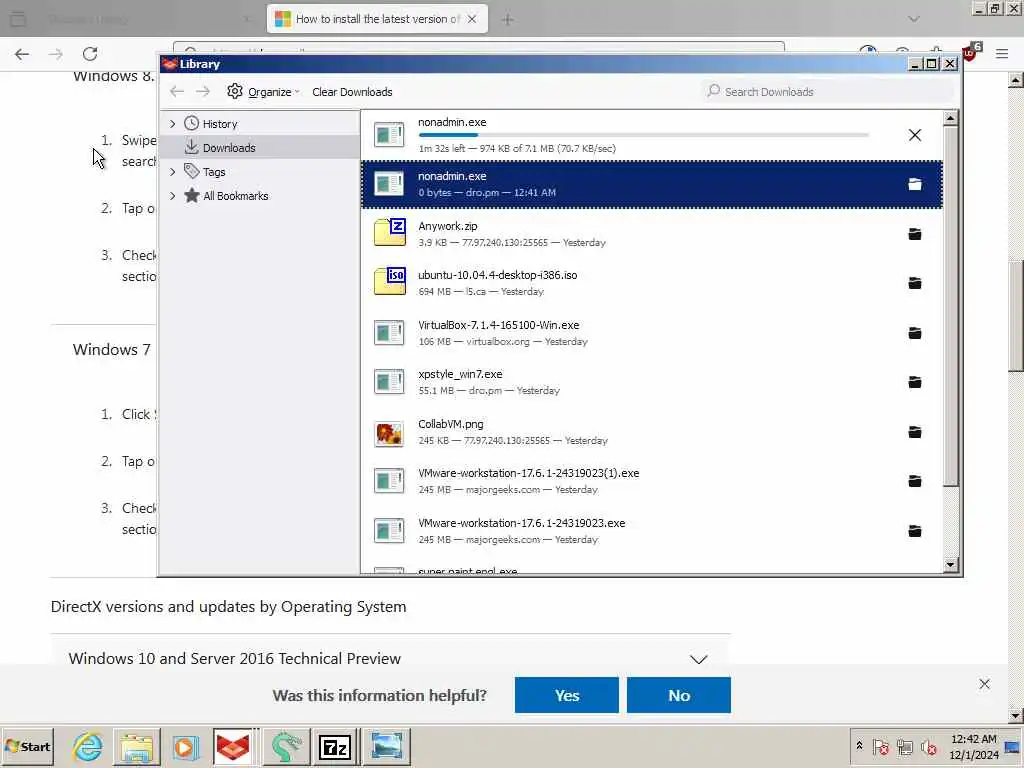
Task: Focus the Search Downloads field
Action: pos(828,91)
